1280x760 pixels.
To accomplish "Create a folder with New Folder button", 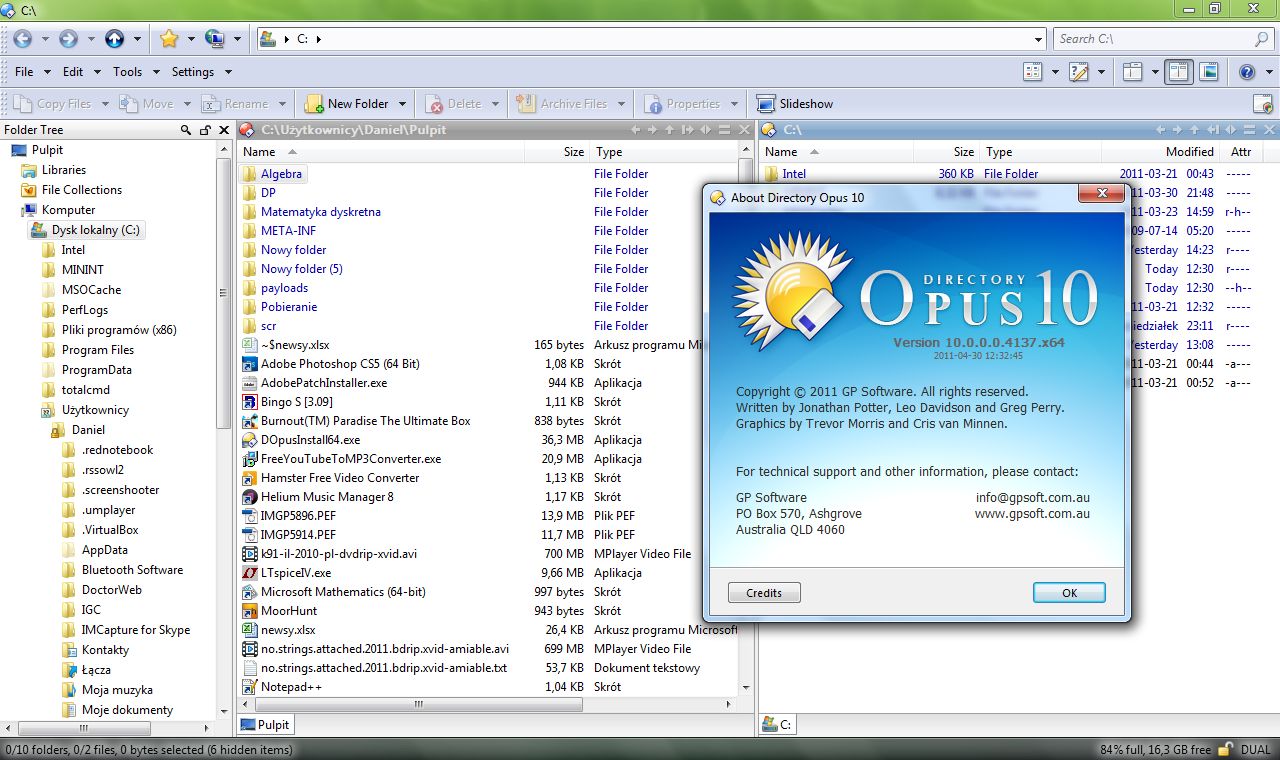I will click(347, 104).
